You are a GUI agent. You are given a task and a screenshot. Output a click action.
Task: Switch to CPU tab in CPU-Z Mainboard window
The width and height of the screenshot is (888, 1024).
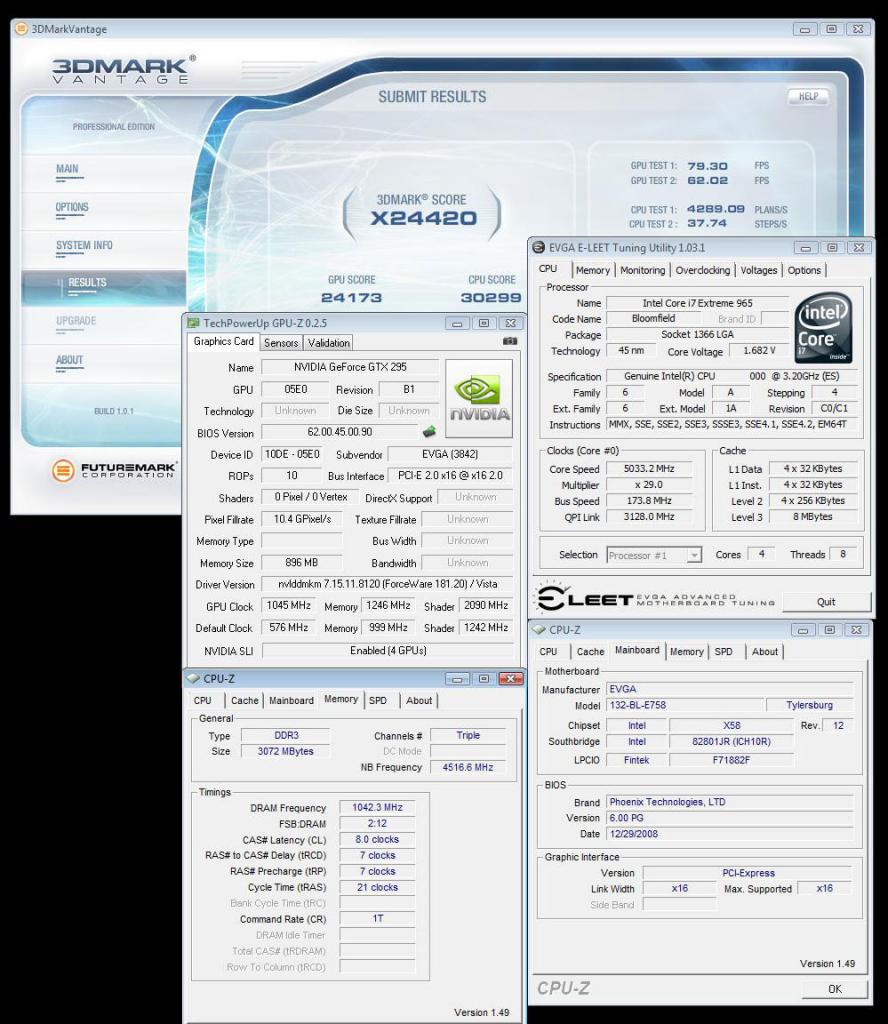(x=548, y=652)
